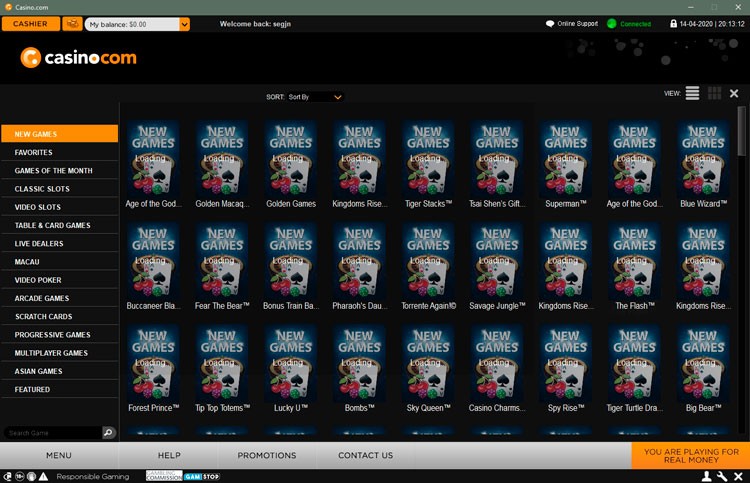The width and height of the screenshot is (750, 483).
Task: Open the bottom bar Menu button
Action: [x=59, y=455]
